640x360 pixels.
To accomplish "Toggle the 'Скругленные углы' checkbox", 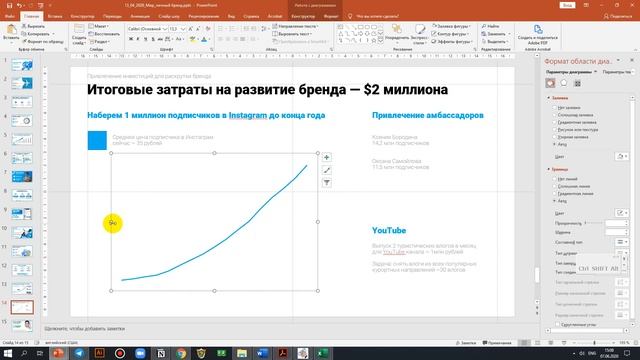I will (x=557, y=325).
